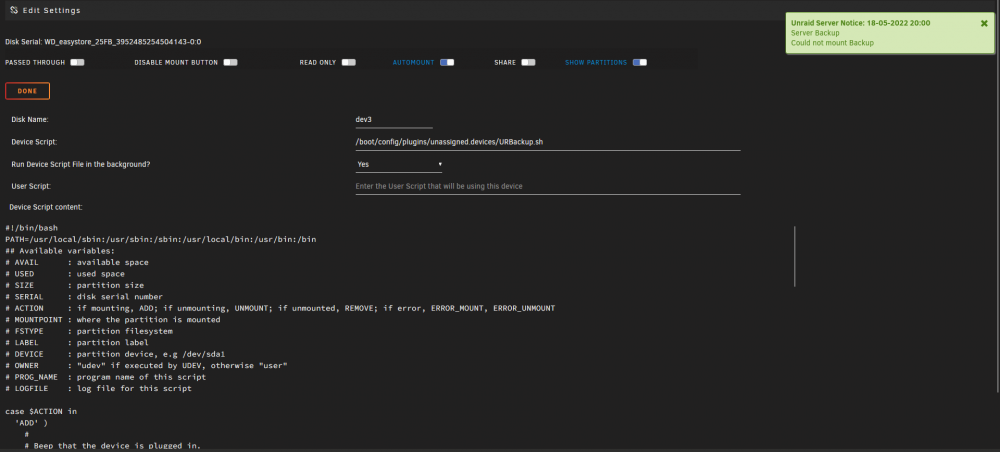Click the Edit Settings header icon
This screenshot has width=1000, height=452.
13,10
